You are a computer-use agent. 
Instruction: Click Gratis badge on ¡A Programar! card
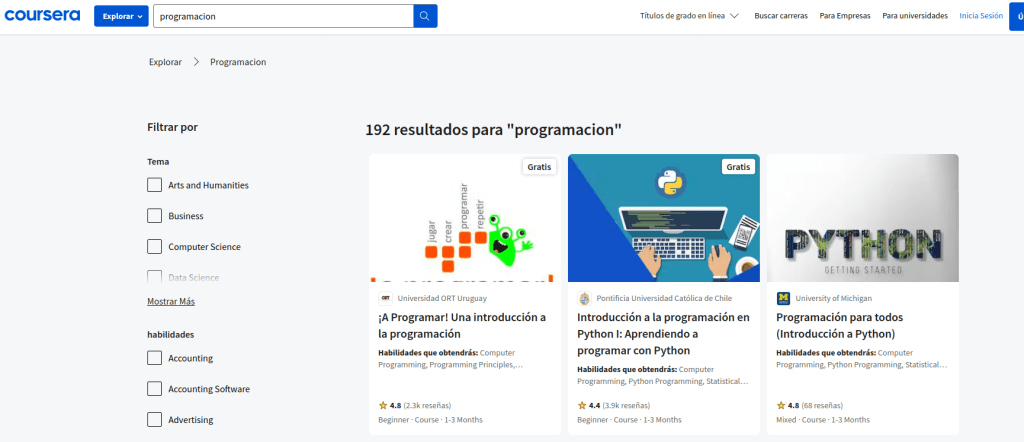coord(539,167)
